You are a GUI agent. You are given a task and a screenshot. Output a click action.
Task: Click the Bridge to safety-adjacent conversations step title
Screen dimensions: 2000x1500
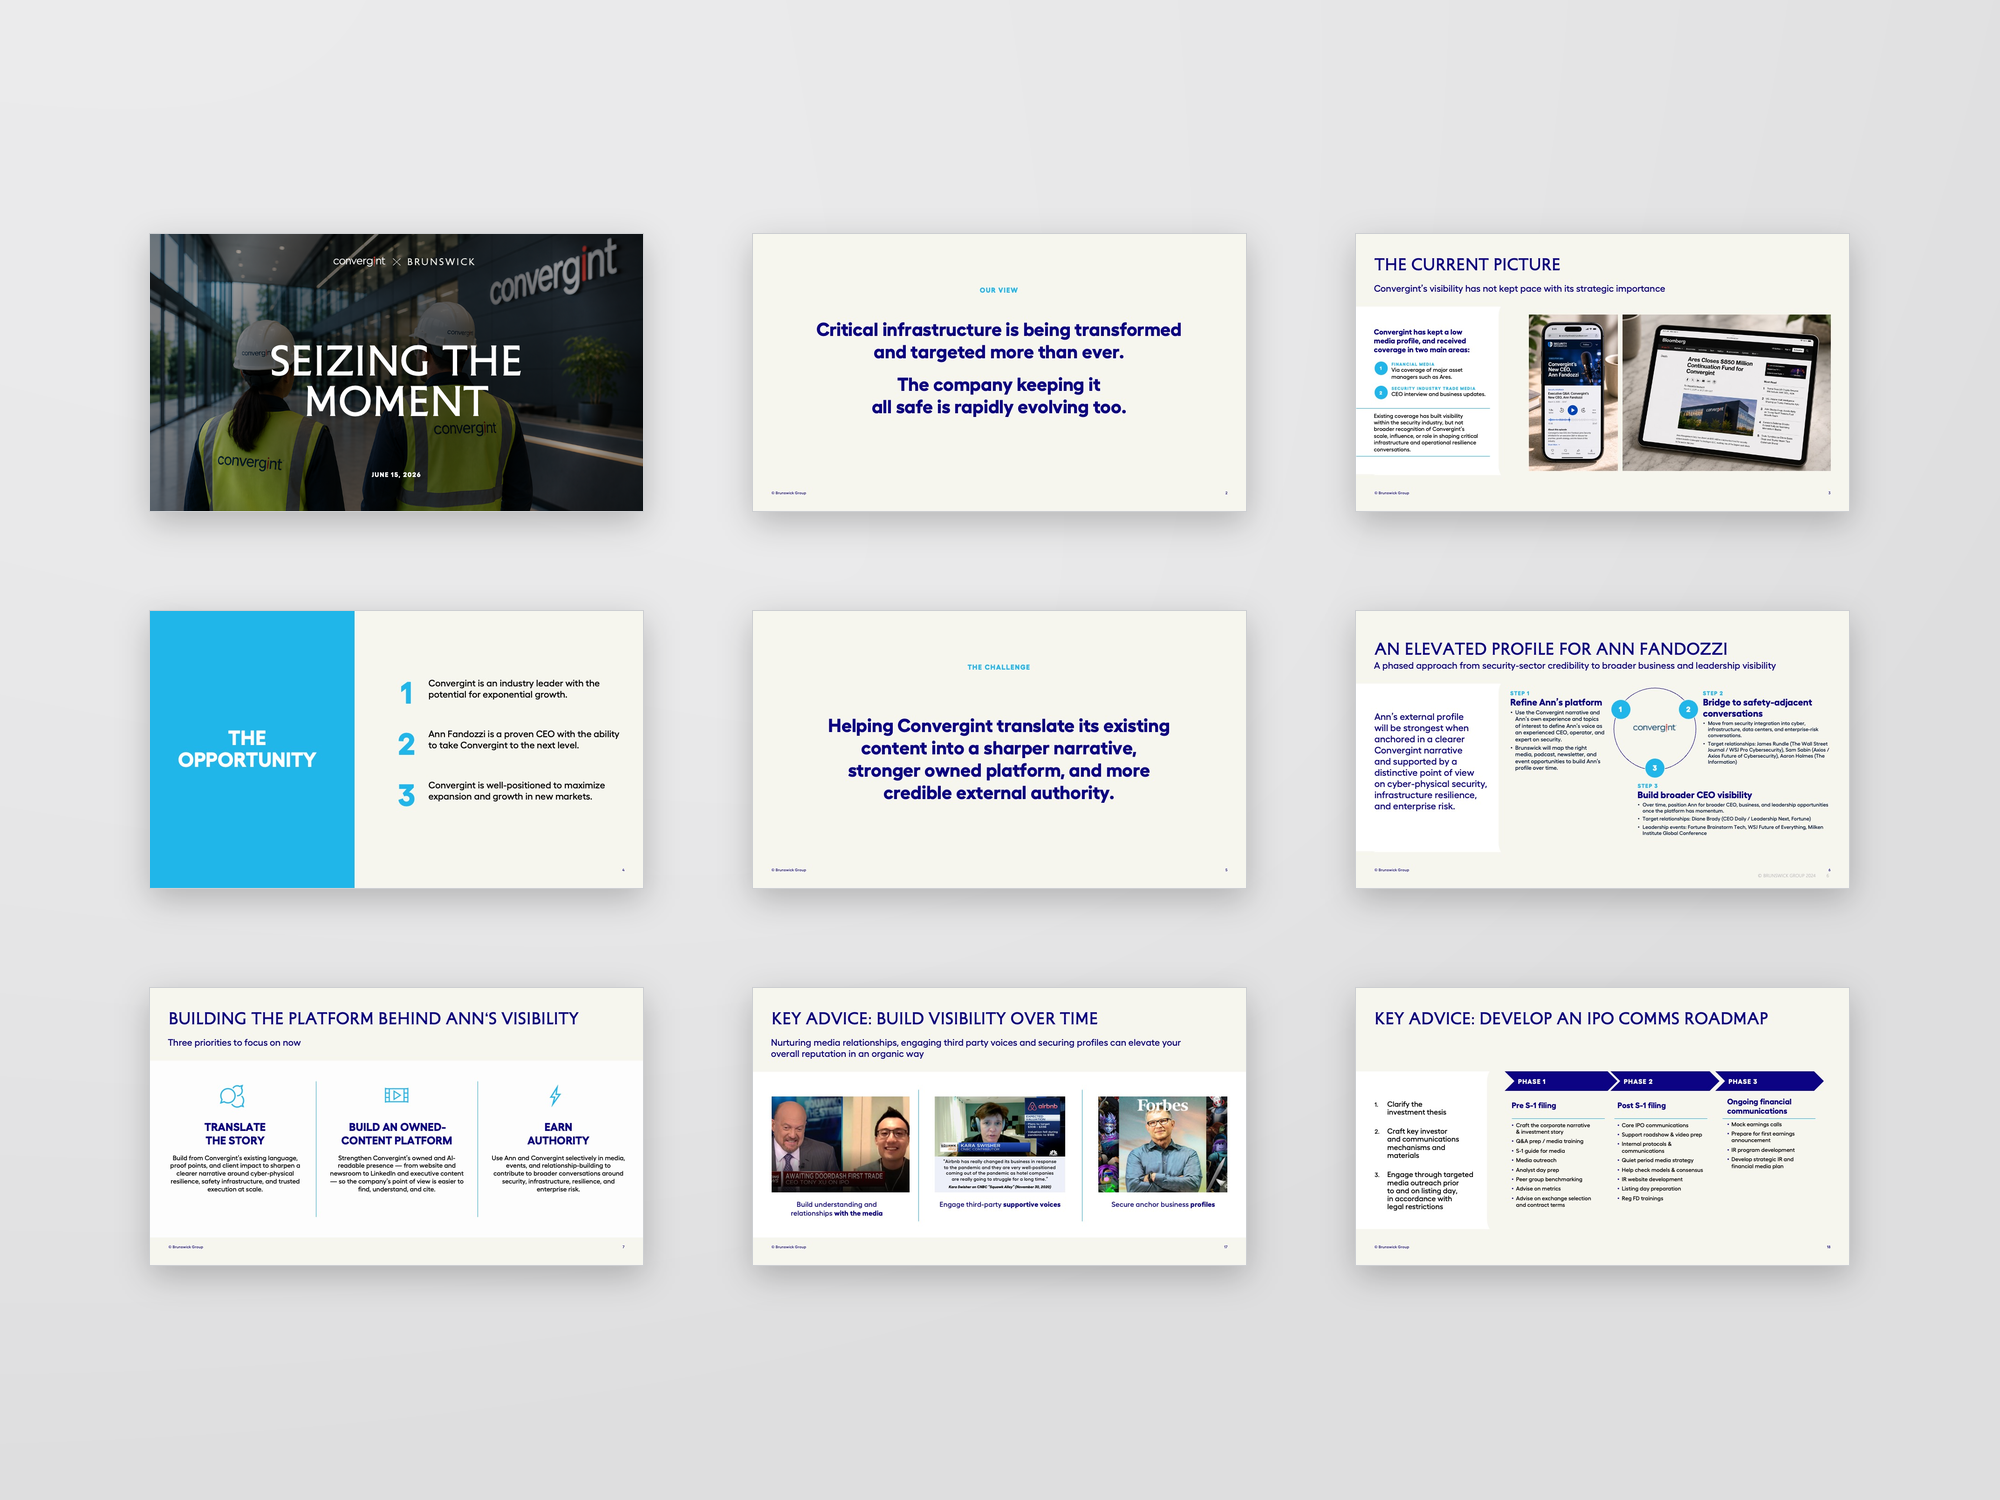1757,708
